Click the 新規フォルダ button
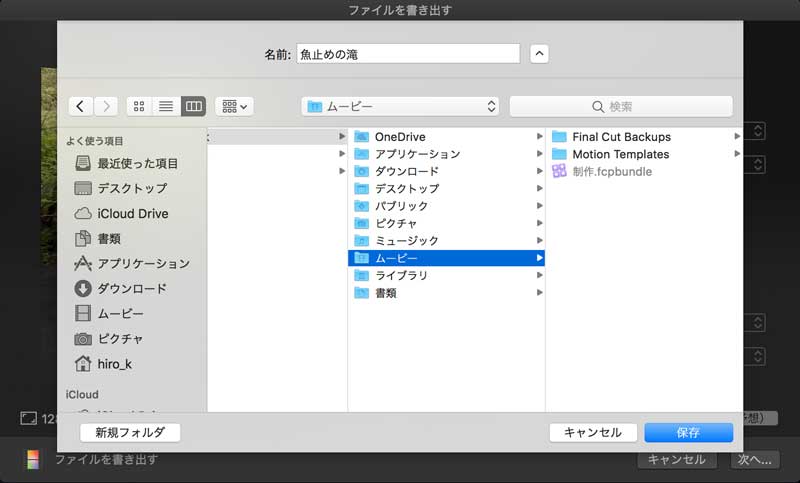The width and height of the screenshot is (800, 483). click(x=130, y=432)
